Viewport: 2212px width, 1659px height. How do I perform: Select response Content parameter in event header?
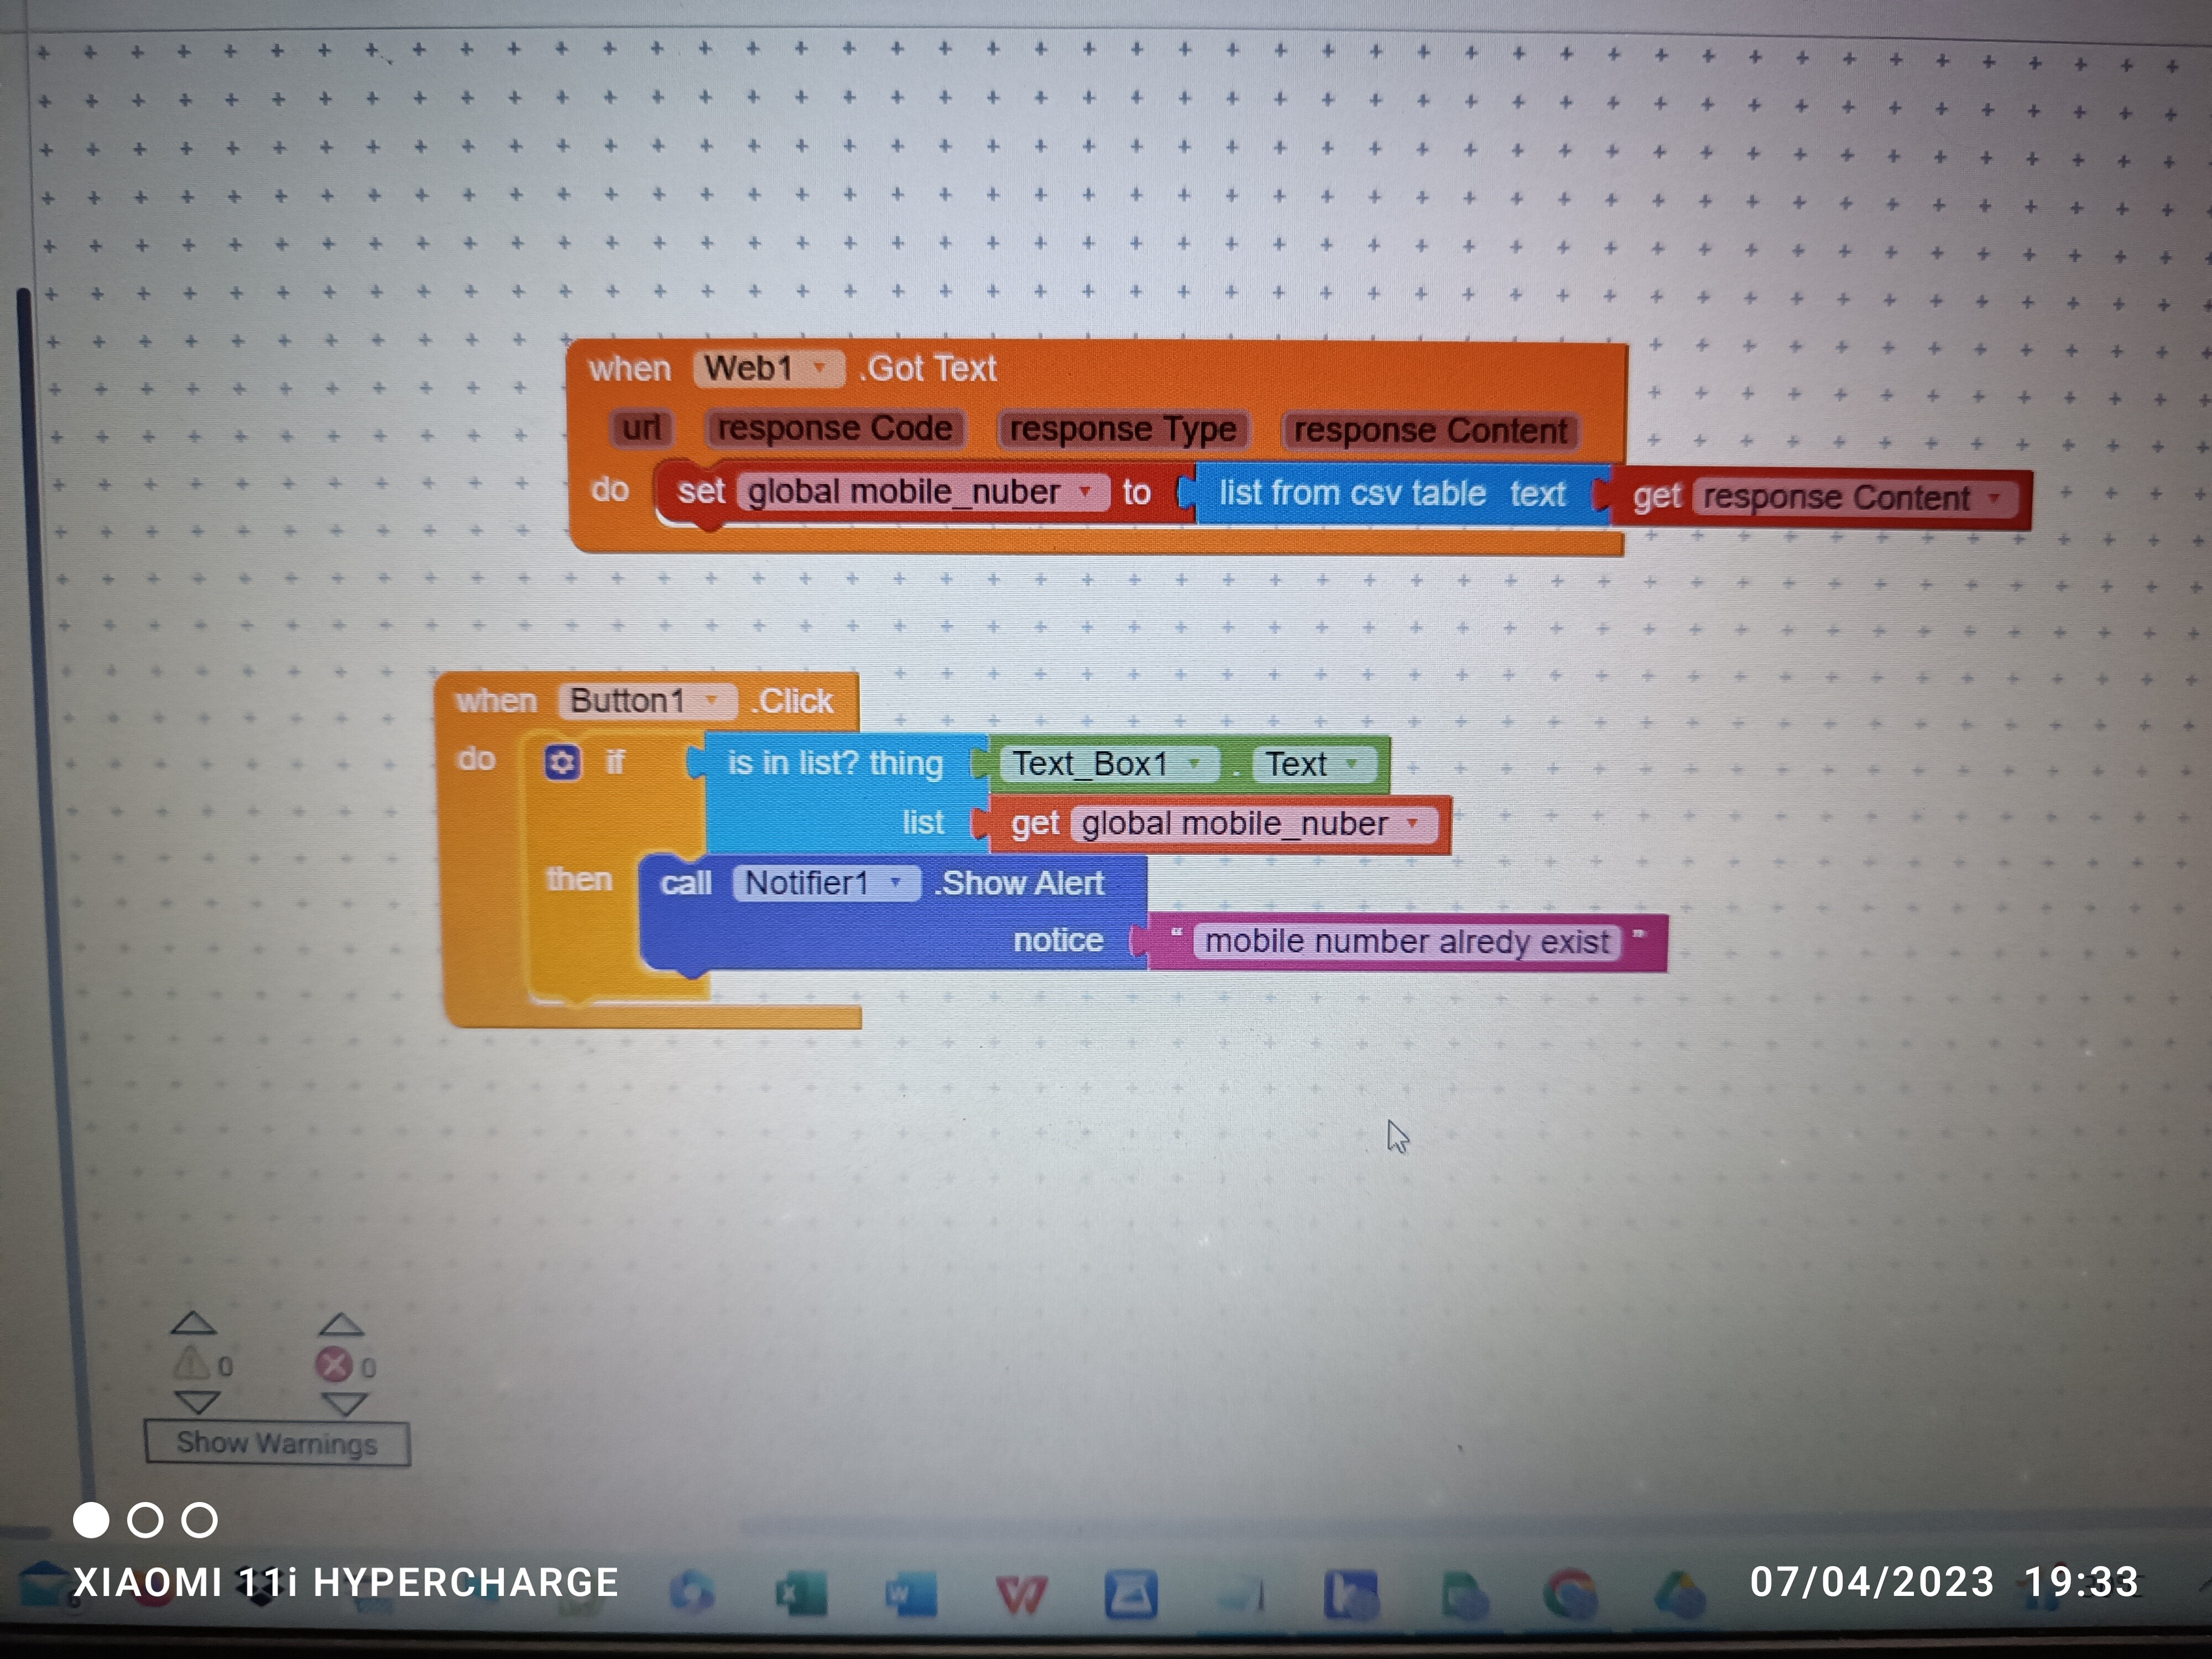coord(1430,431)
